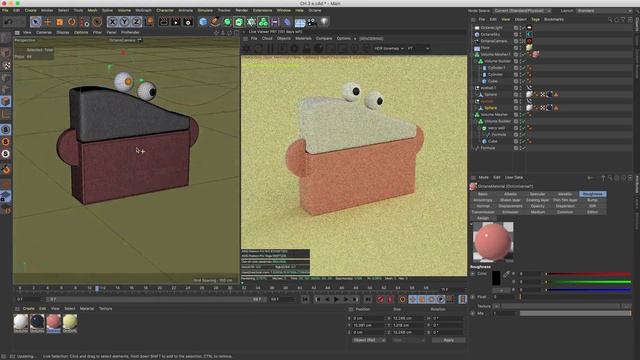Open viewport Cameras menu
This screenshot has width=640, height=360.
coord(44,32)
